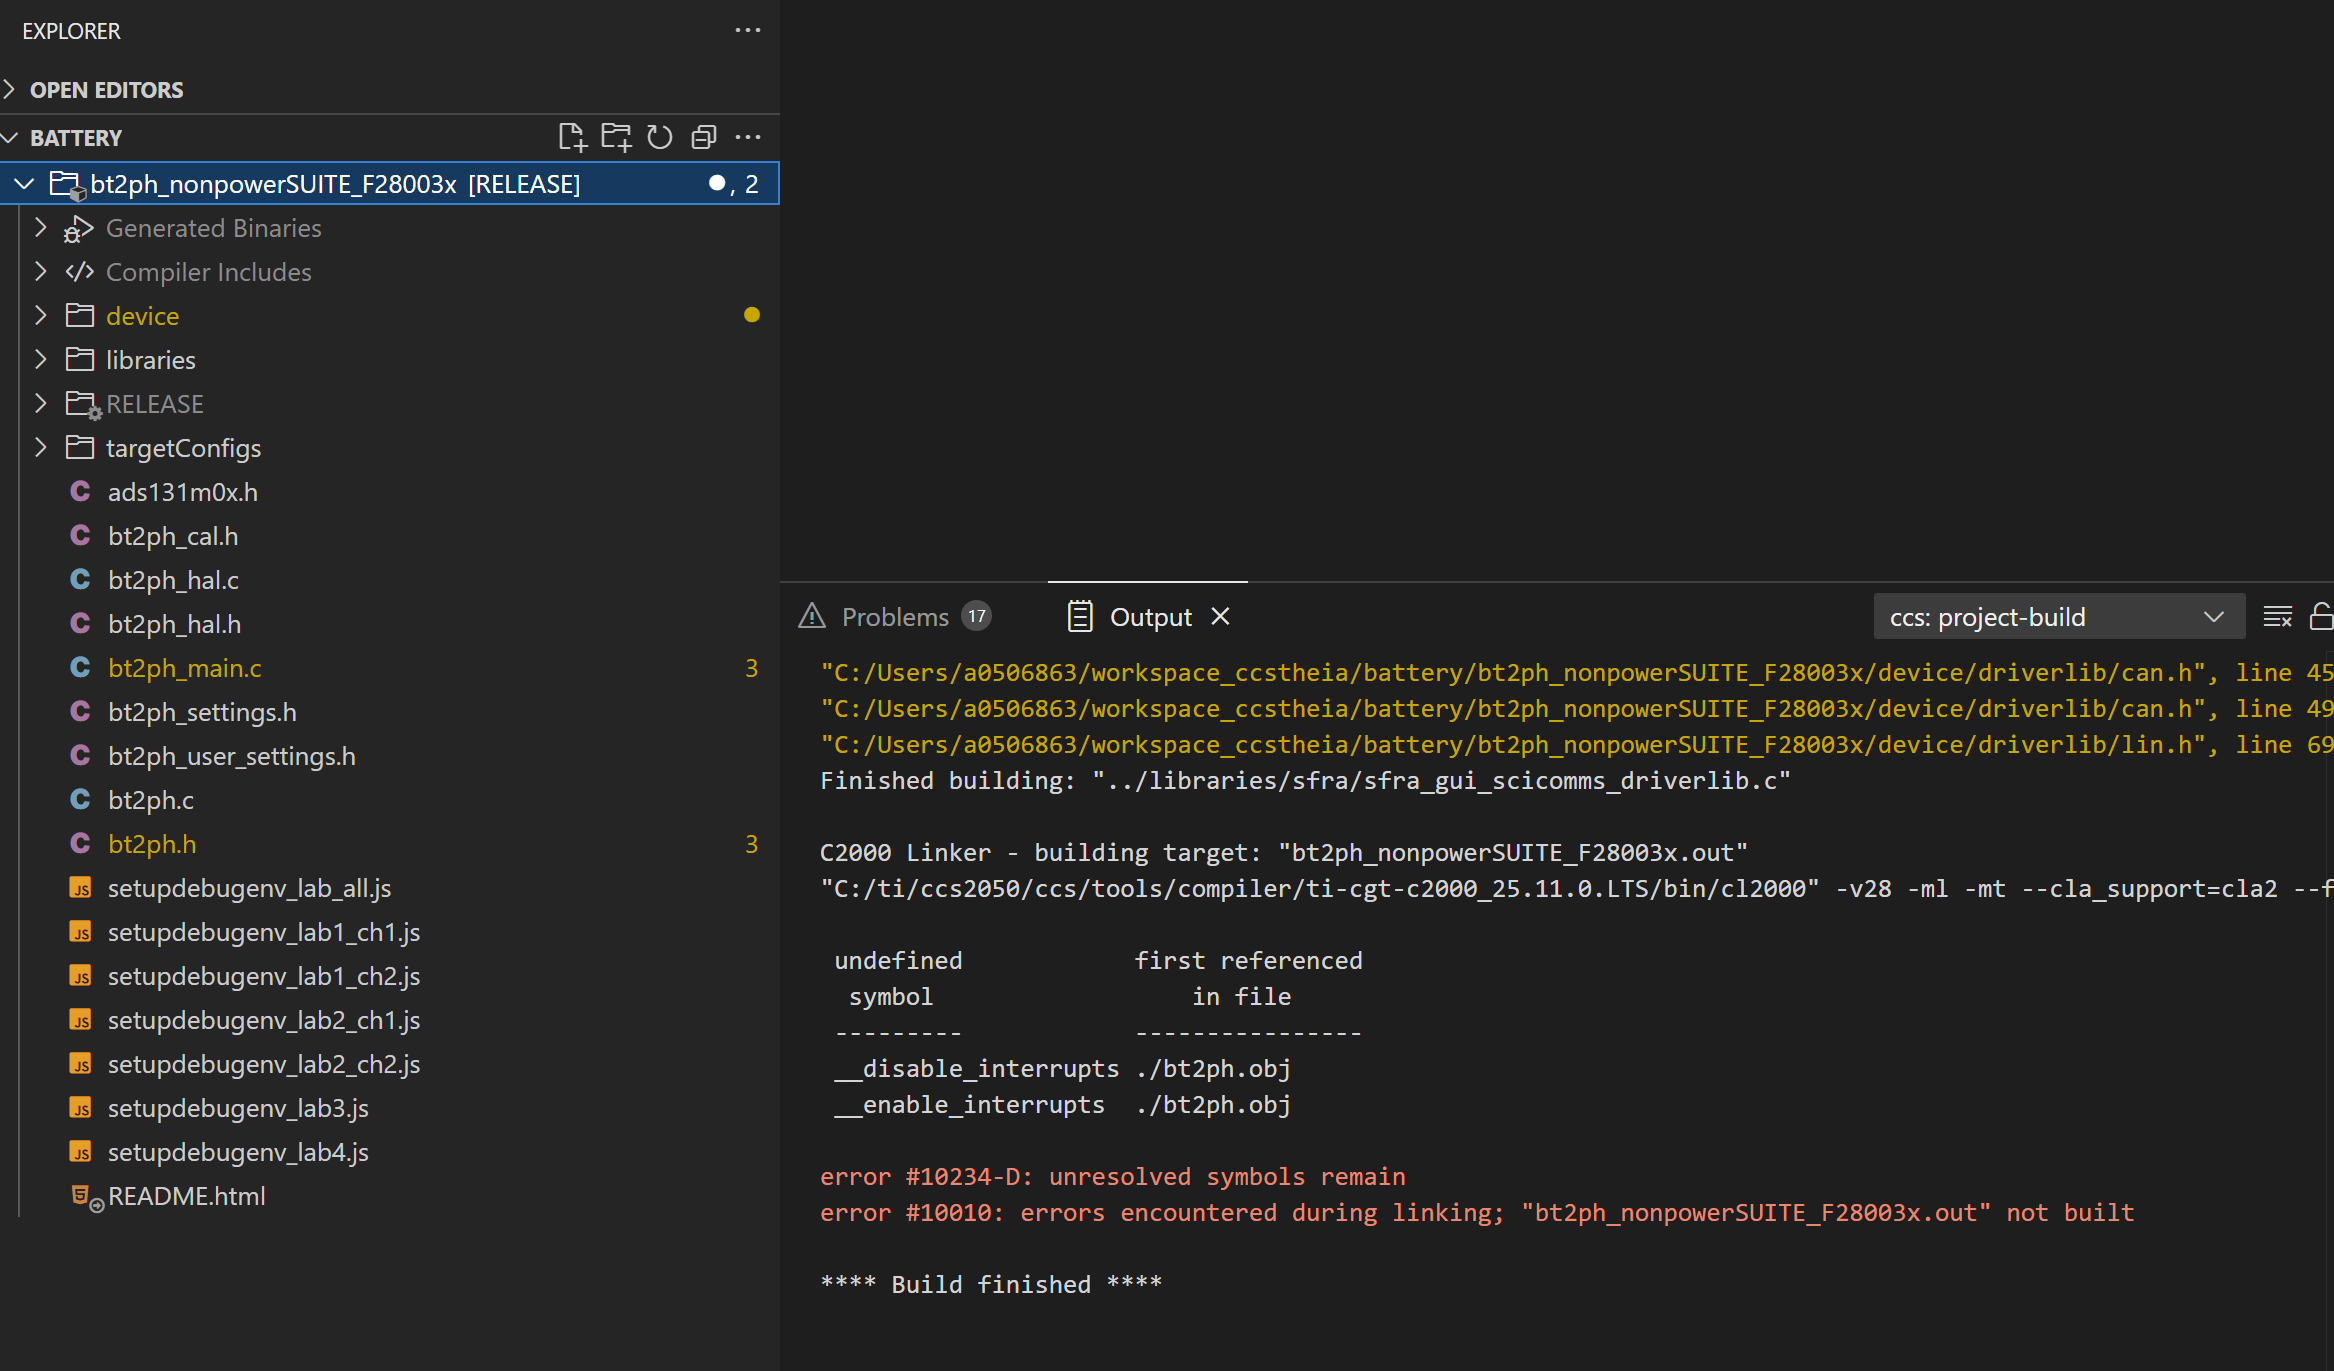Open setupdebugenv_lab3.js script
The width and height of the screenshot is (2334, 1371).
point(238,1108)
